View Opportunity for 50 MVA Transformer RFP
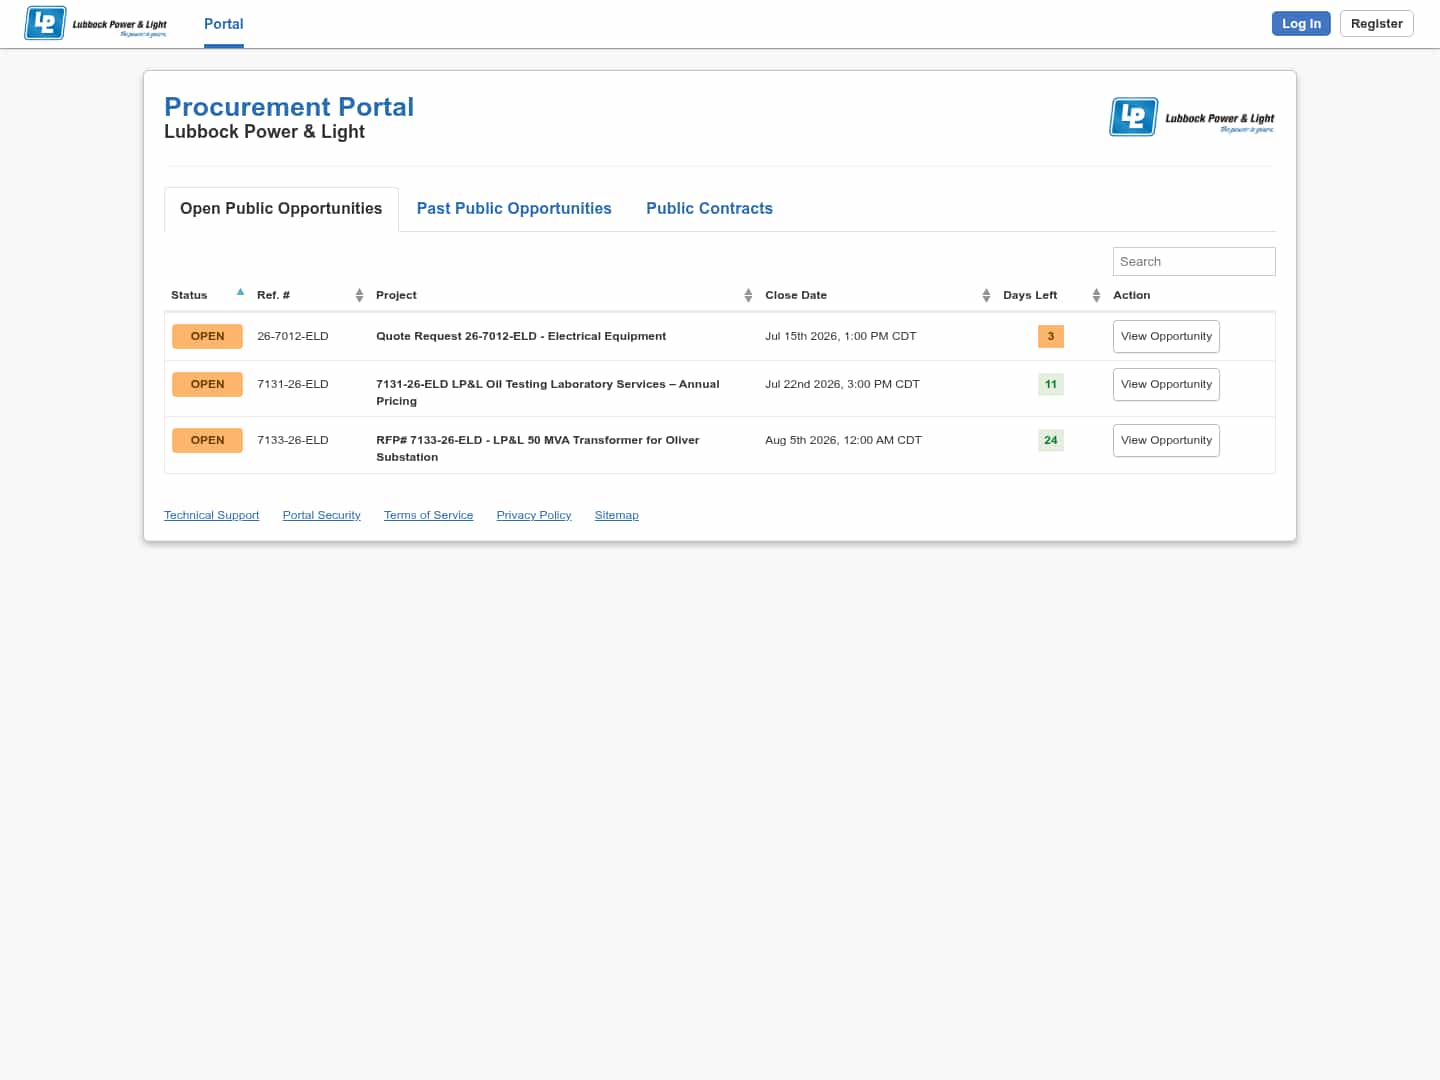This screenshot has height=1080, width=1440. click(x=1166, y=440)
